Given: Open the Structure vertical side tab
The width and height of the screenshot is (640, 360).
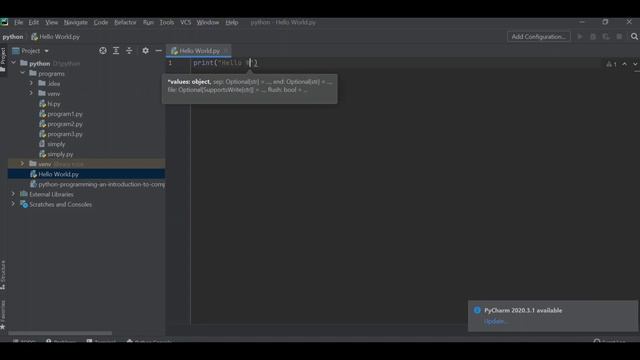Looking at the screenshot, I should 3,275.
